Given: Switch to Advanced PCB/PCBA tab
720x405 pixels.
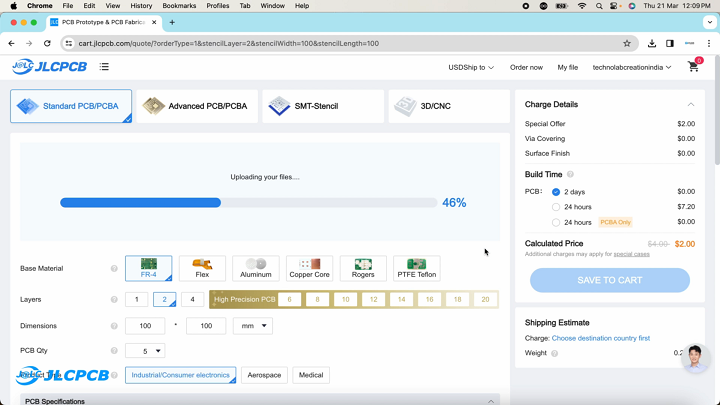Looking at the screenshot, I should coord(197,106).
